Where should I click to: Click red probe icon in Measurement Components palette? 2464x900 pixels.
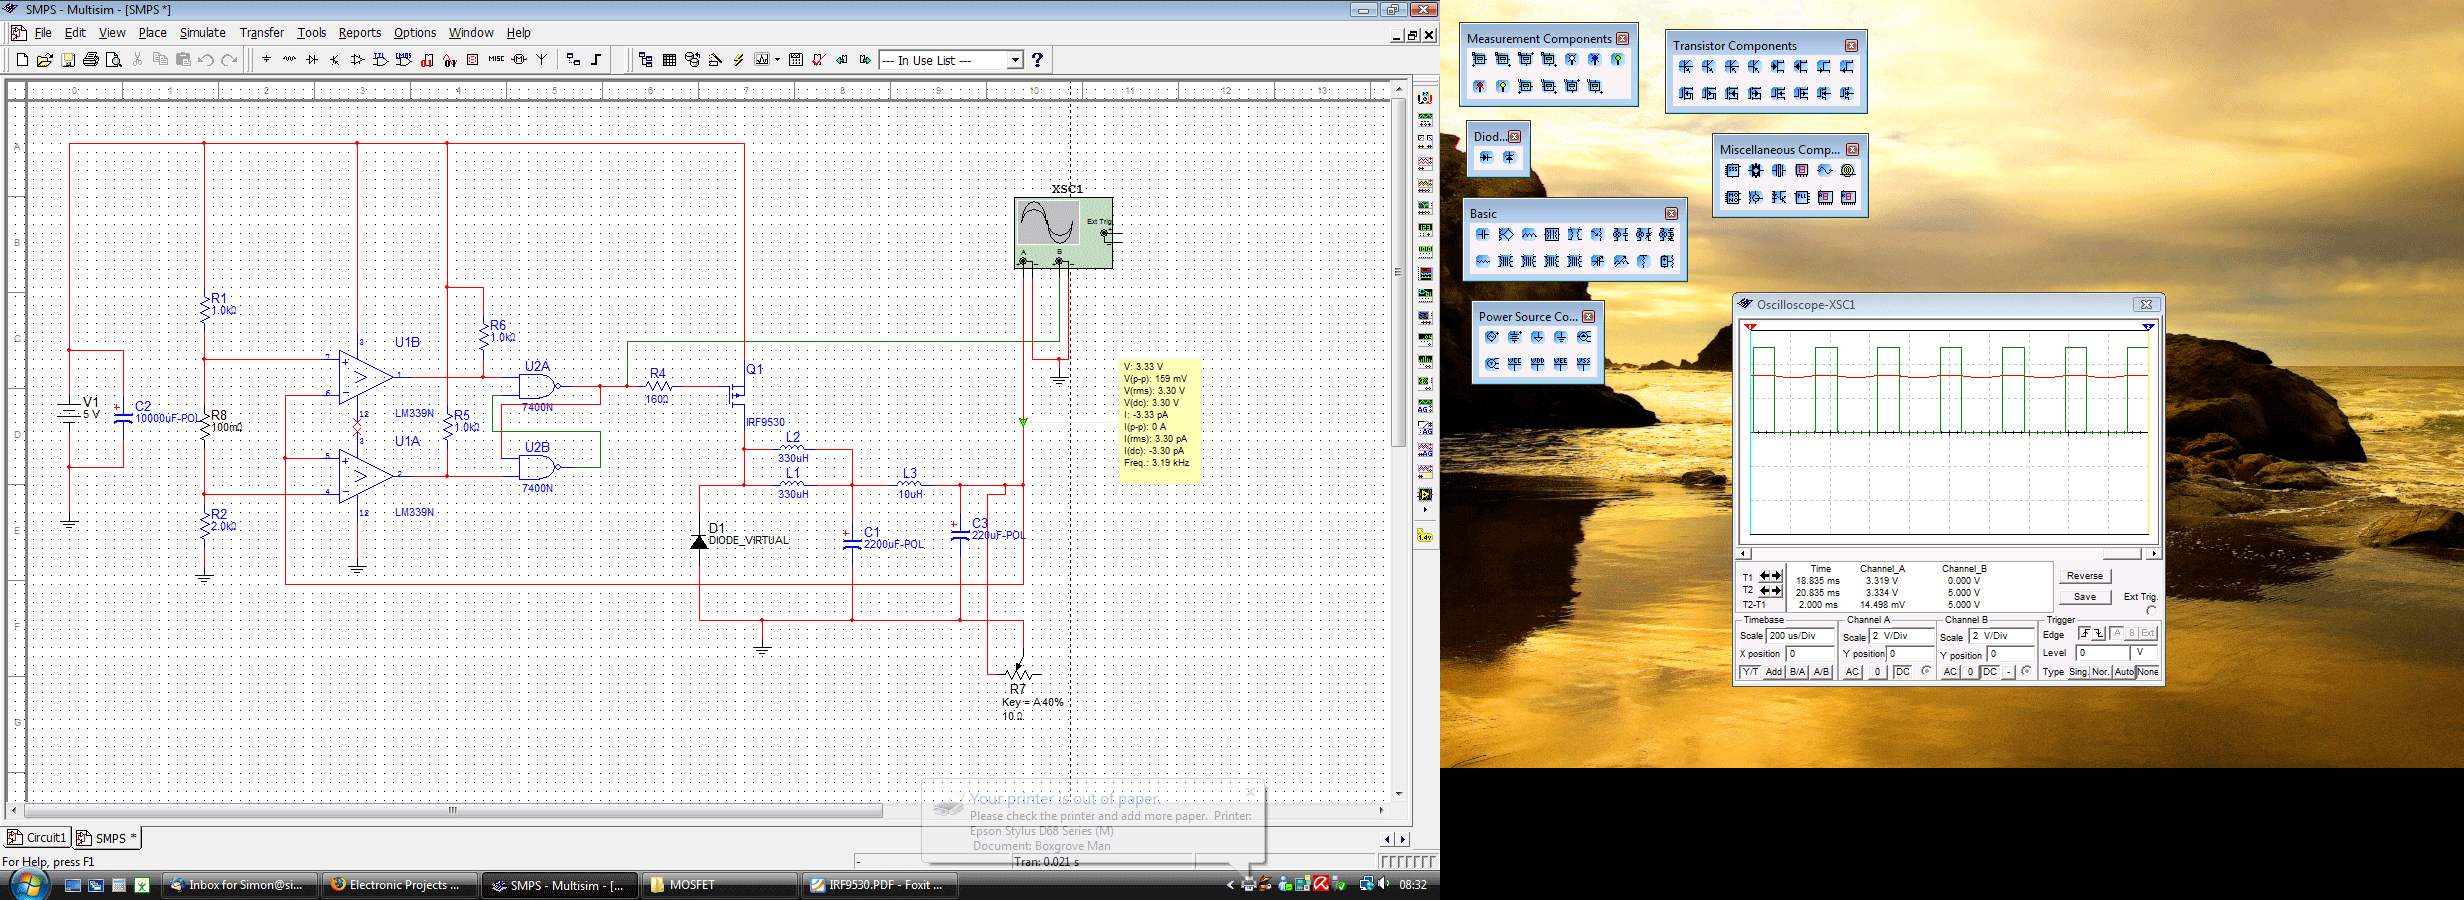[x=1480, y=86]
